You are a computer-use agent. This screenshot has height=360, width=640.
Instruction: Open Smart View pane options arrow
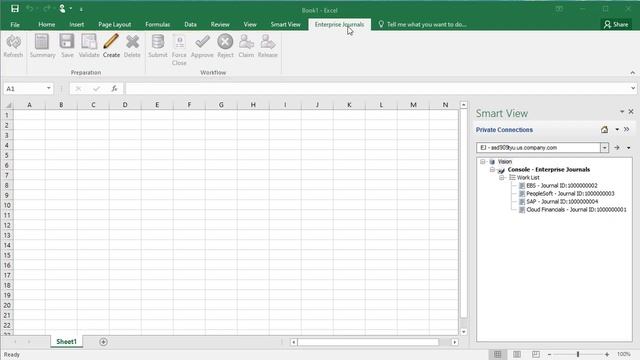(x=622, y=111)
